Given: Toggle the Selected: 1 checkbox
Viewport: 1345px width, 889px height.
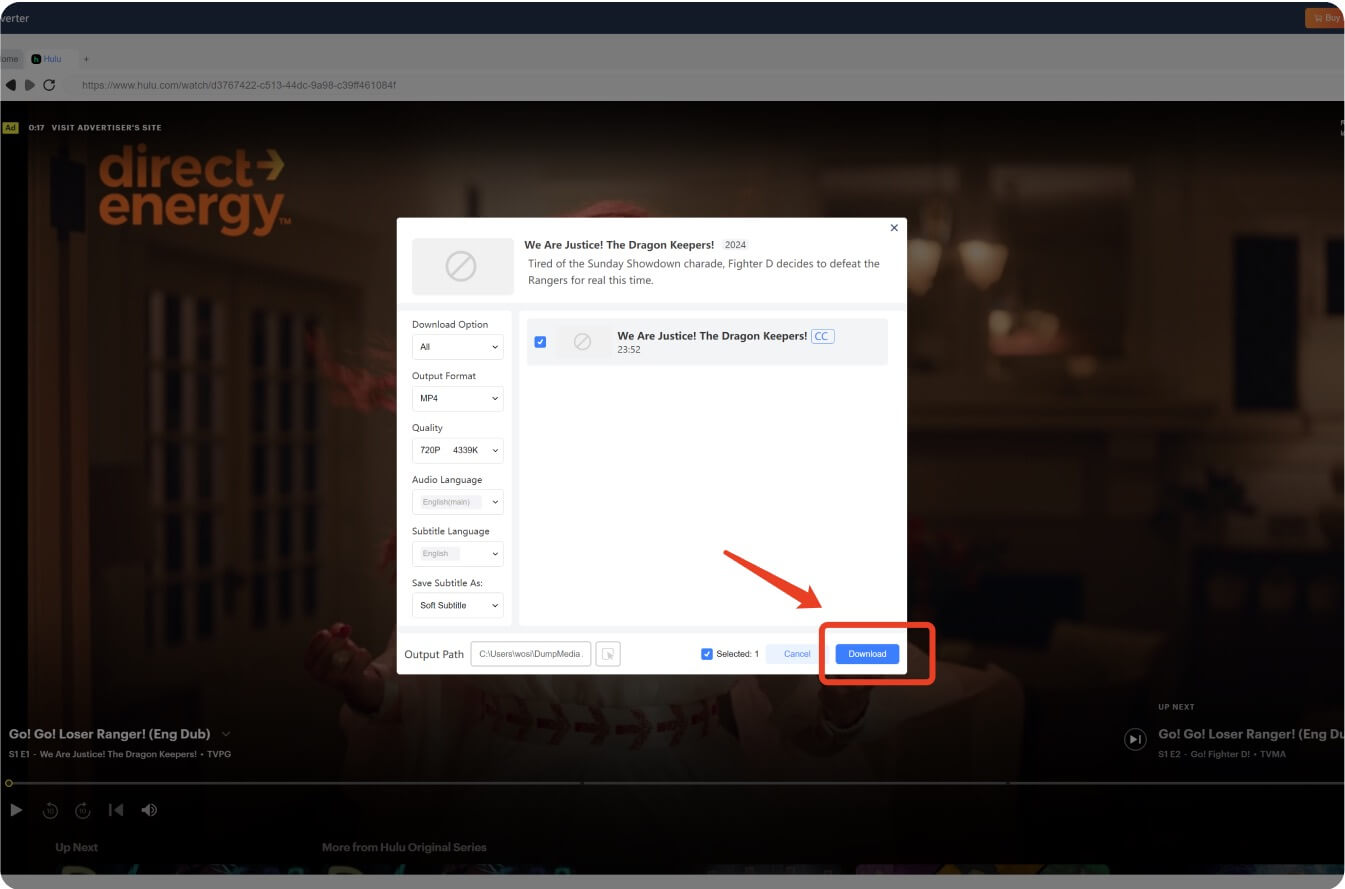Looking at the screenshot, I should pyautogui.click(x=707, y=654).
